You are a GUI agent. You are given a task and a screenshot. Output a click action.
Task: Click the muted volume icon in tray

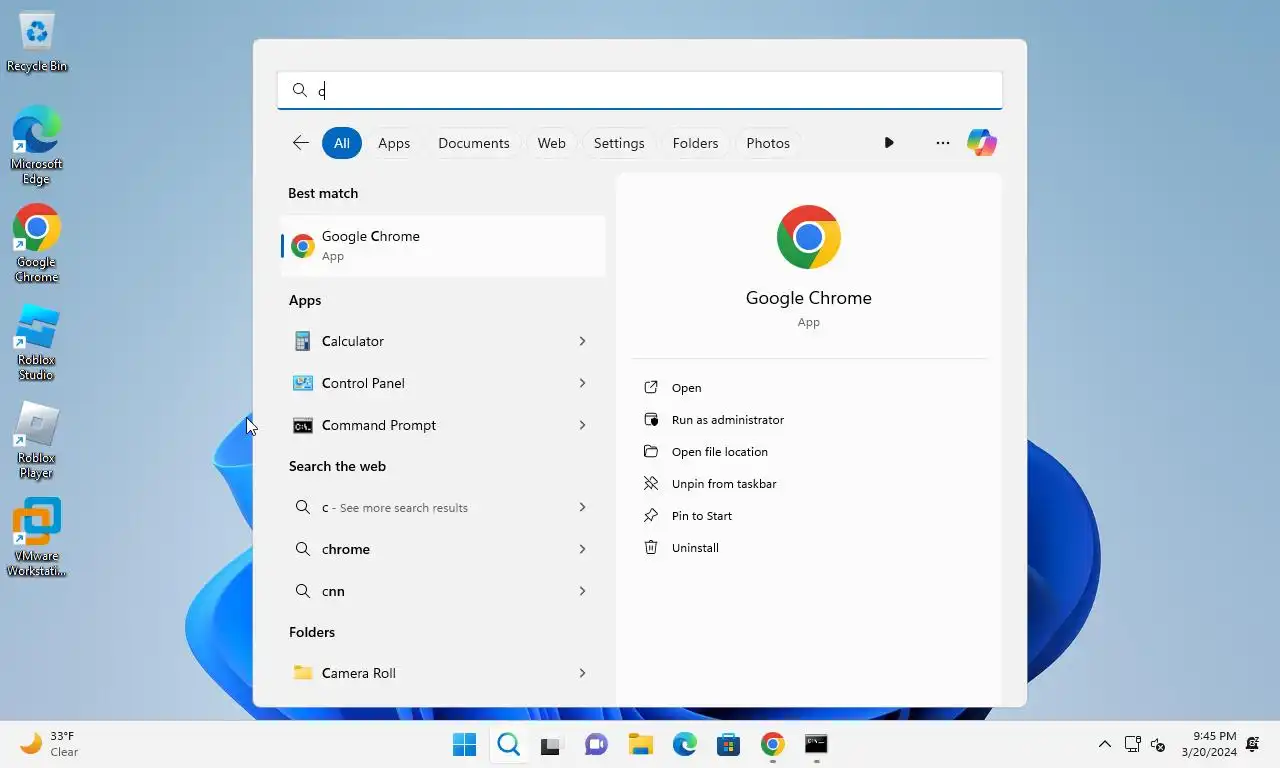pyautogui.click(x=1158, y=744)
